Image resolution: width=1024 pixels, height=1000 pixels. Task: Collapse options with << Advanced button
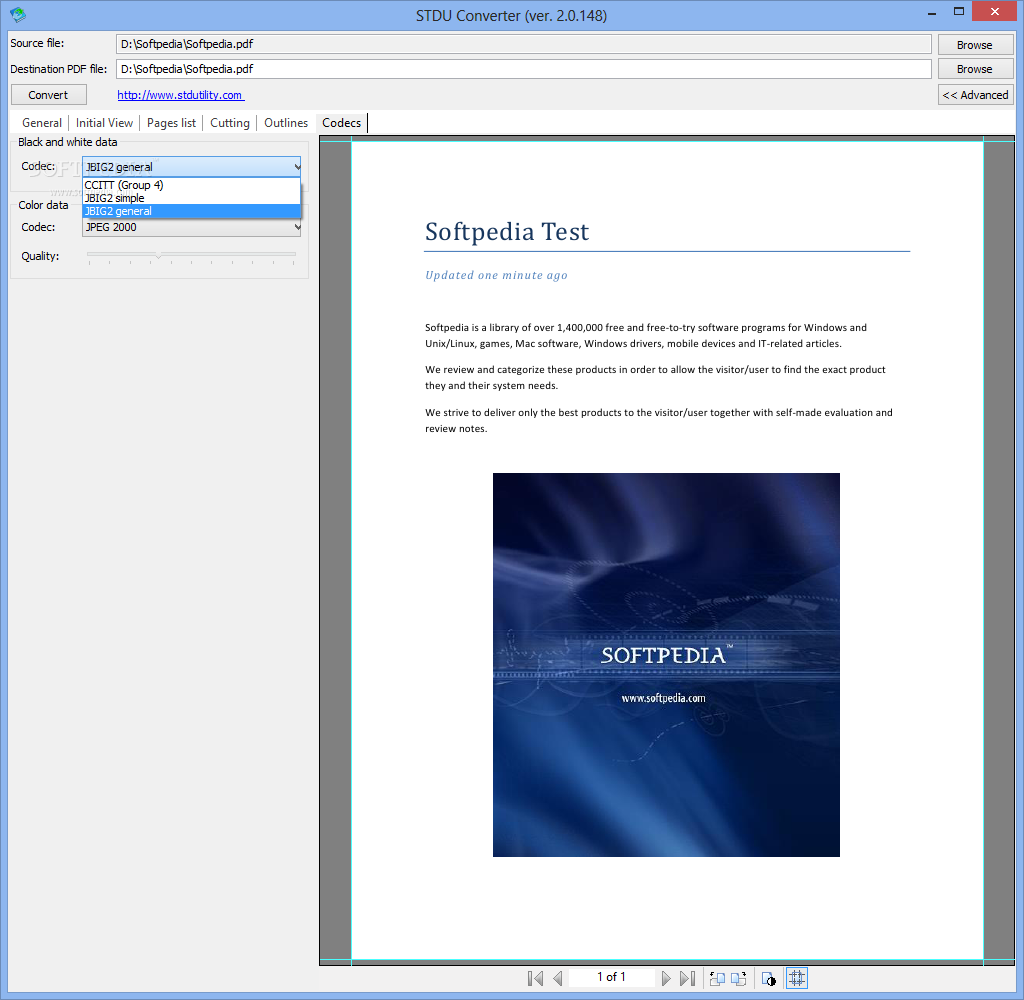975,95
